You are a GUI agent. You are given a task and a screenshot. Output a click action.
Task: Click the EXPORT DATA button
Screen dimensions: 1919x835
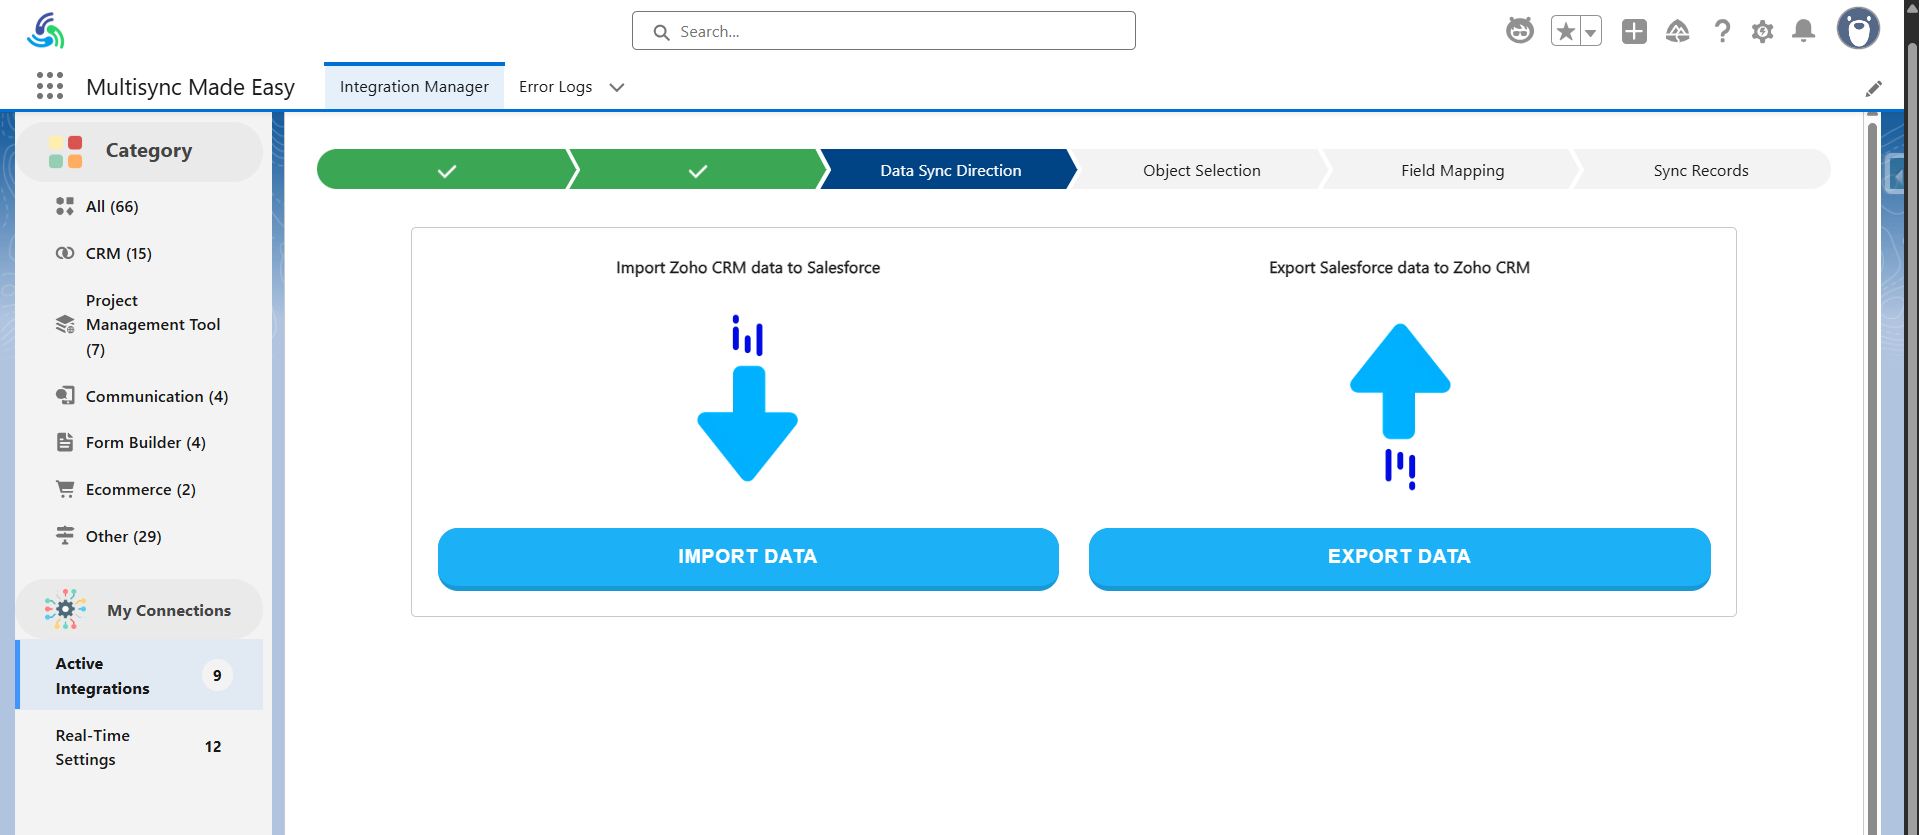(x=1399, y=558)
